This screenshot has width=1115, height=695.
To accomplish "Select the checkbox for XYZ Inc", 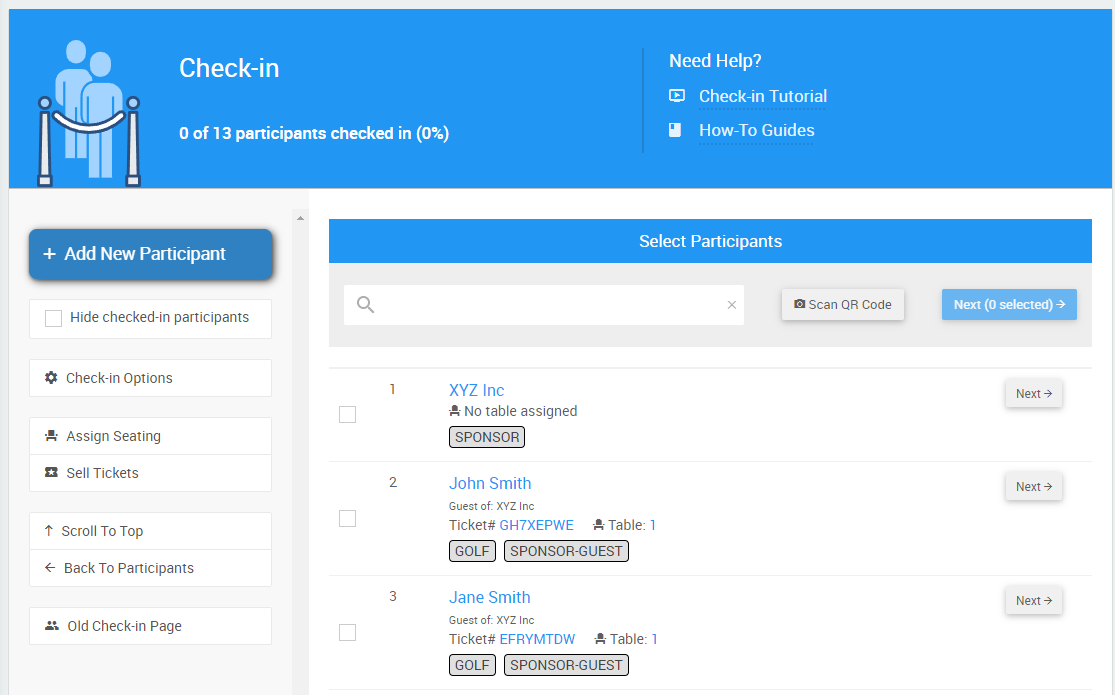I will [347, 414].
